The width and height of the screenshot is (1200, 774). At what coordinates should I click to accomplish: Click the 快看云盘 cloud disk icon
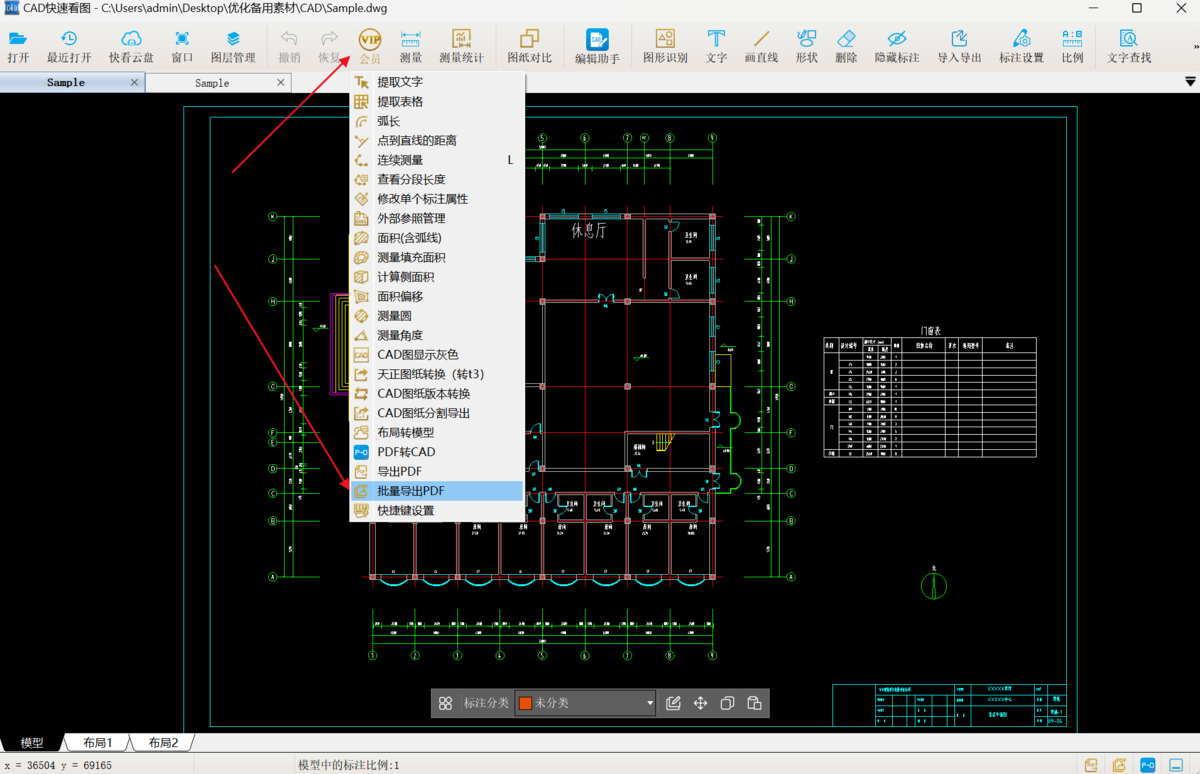(131, 45)
